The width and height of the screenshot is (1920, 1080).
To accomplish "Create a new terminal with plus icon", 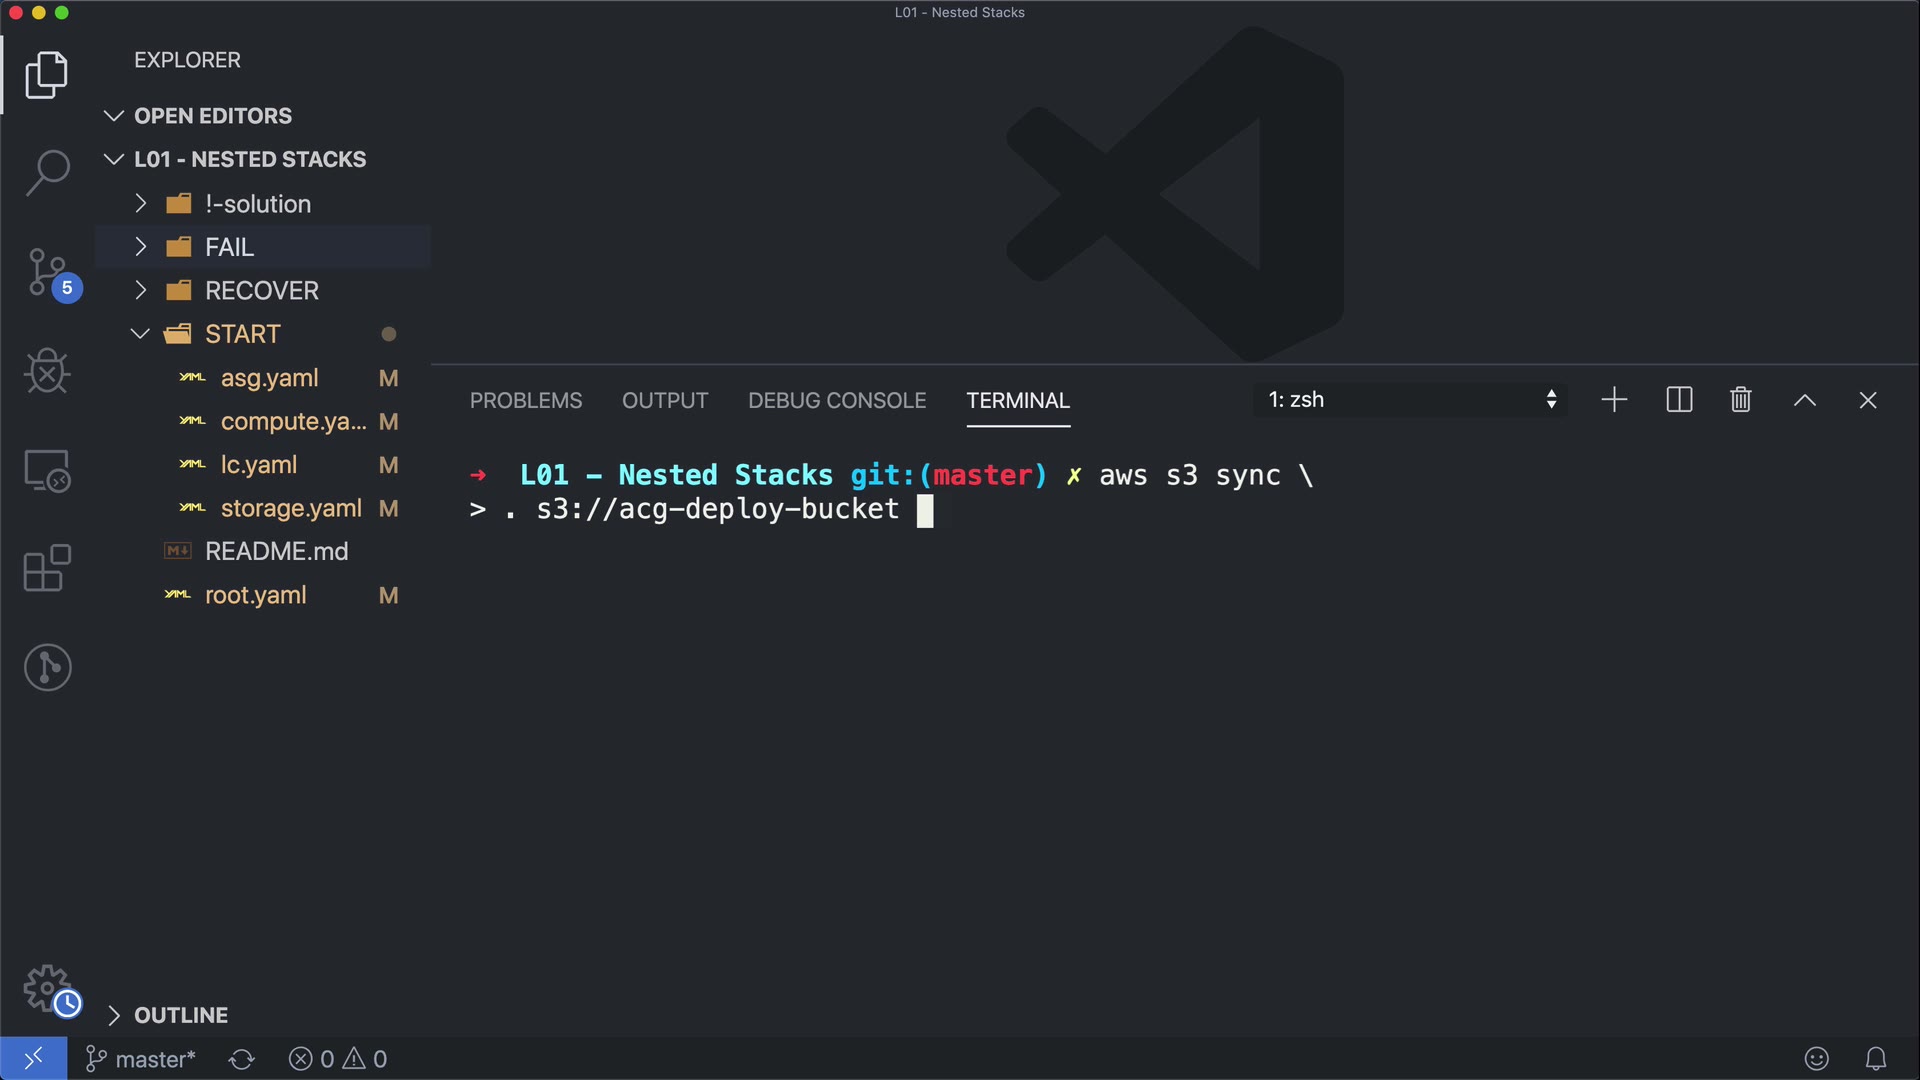I will point(1614,400).
